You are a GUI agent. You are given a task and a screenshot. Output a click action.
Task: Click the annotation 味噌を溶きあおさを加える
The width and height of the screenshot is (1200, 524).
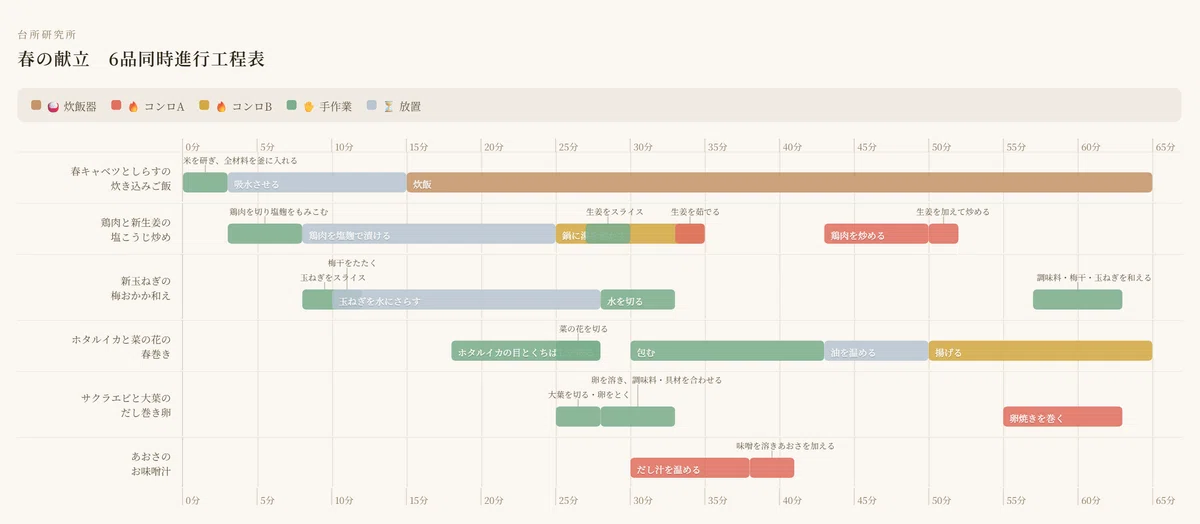(x=785, y=446)
